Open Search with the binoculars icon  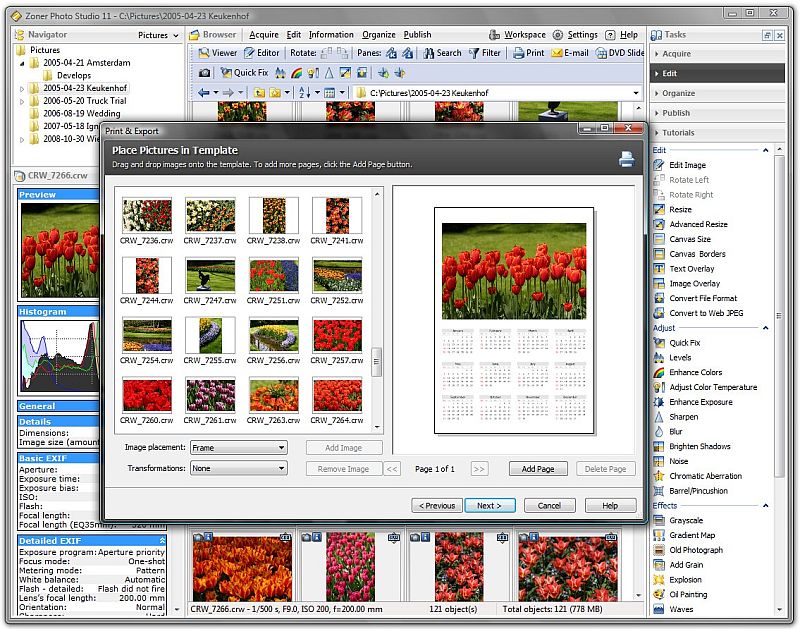click(x=441, y=53)
